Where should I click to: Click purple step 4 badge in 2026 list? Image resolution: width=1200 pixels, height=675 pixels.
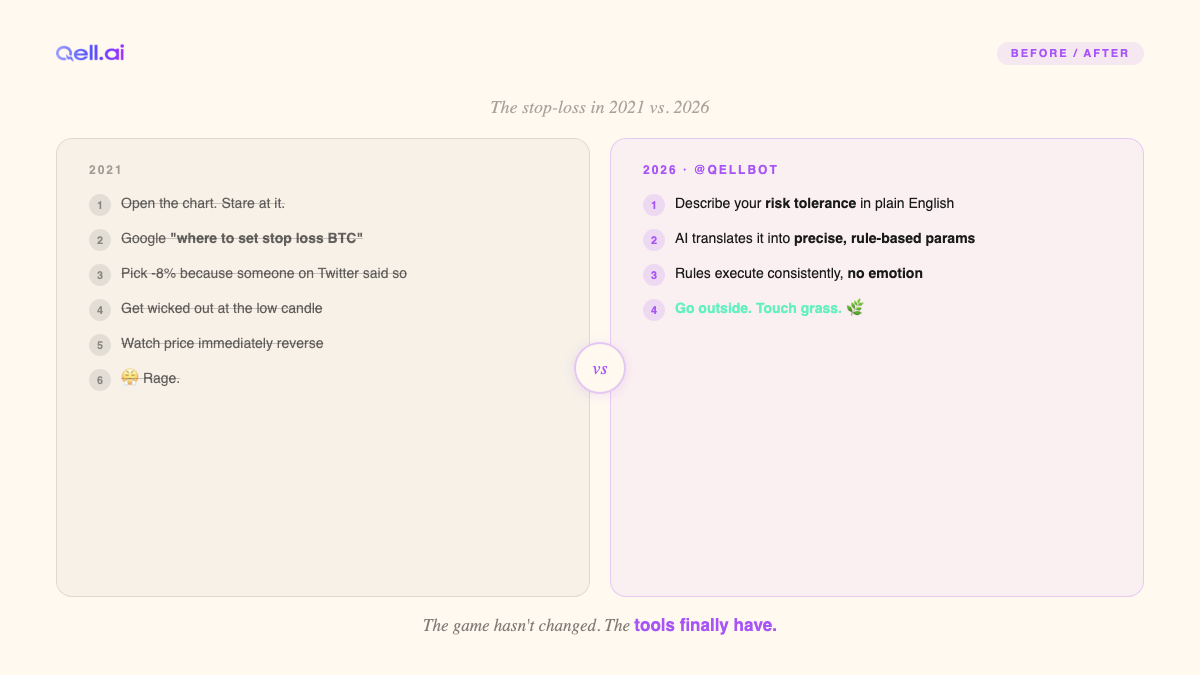click(654, 310)
